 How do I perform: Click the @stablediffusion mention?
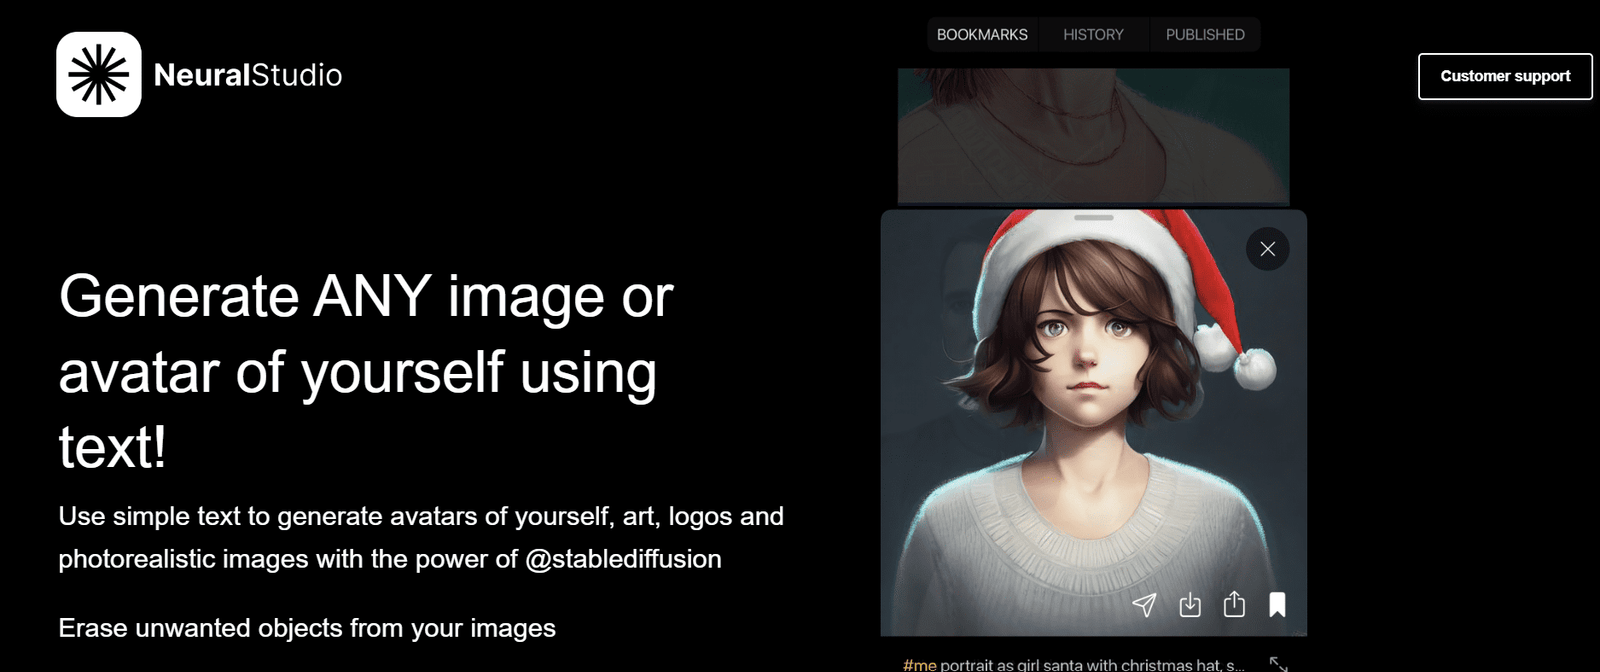coord(623,558)
